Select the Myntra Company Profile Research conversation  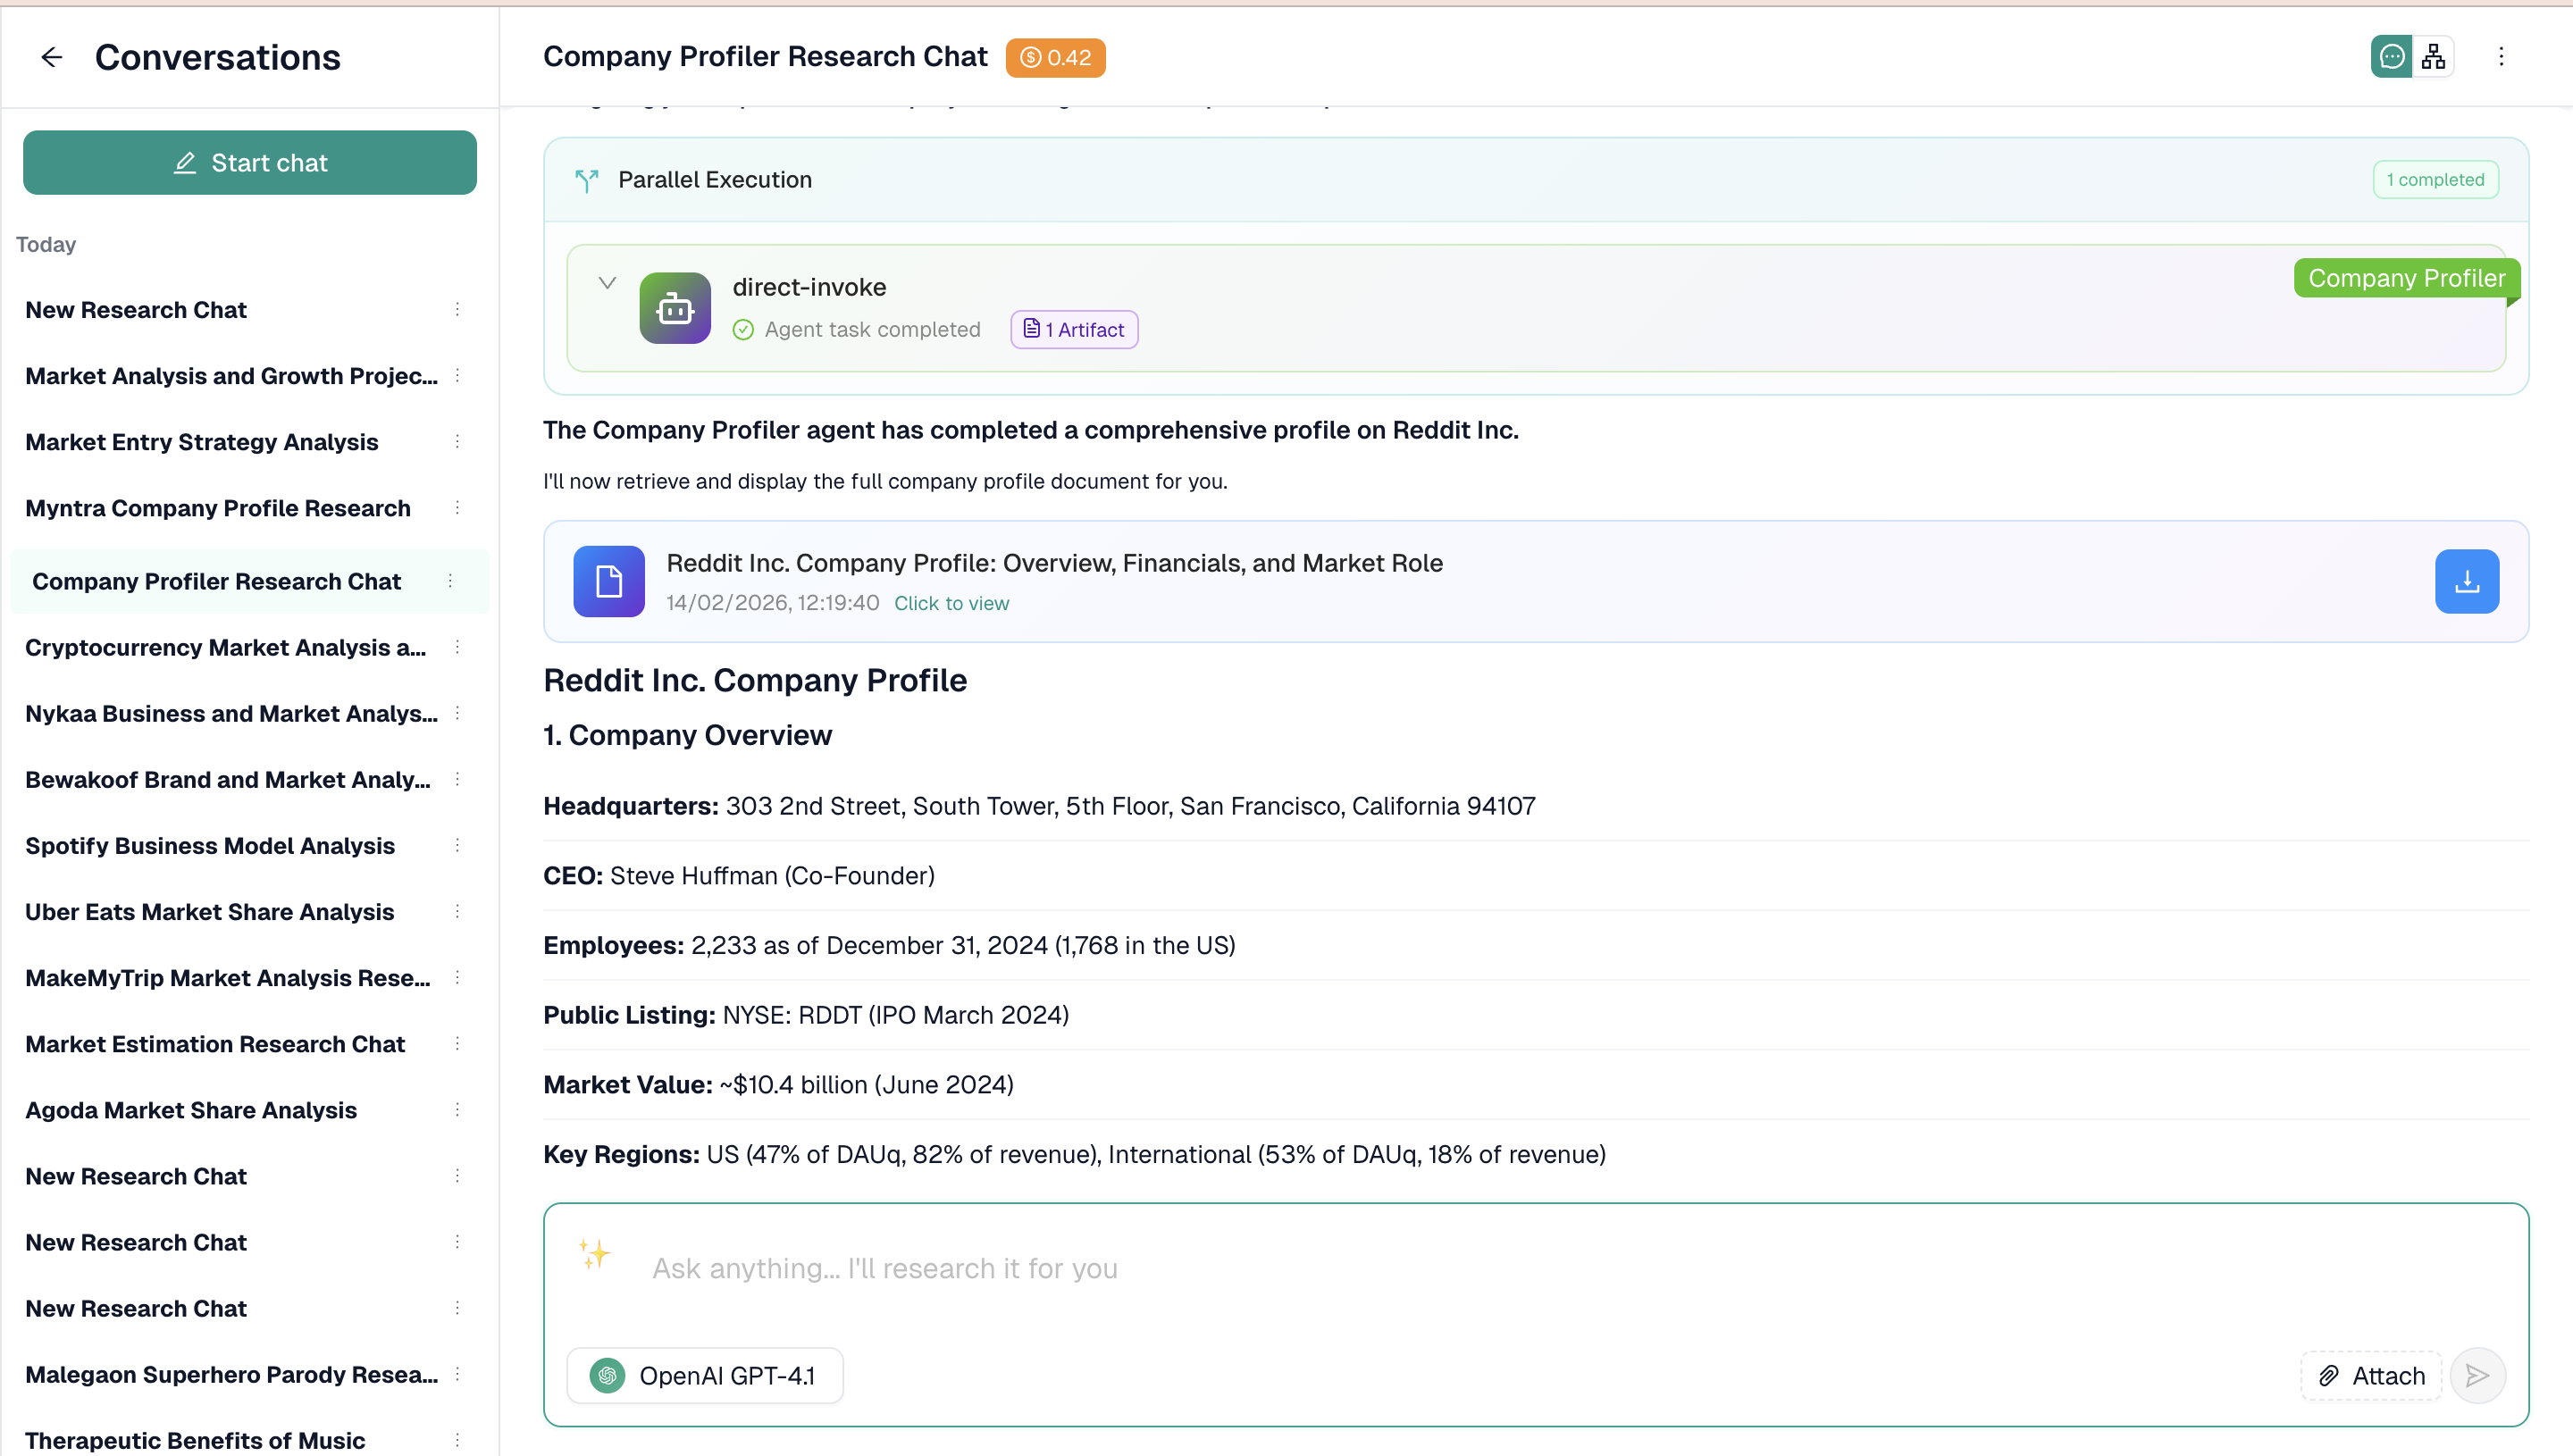(x=217, y=508)
